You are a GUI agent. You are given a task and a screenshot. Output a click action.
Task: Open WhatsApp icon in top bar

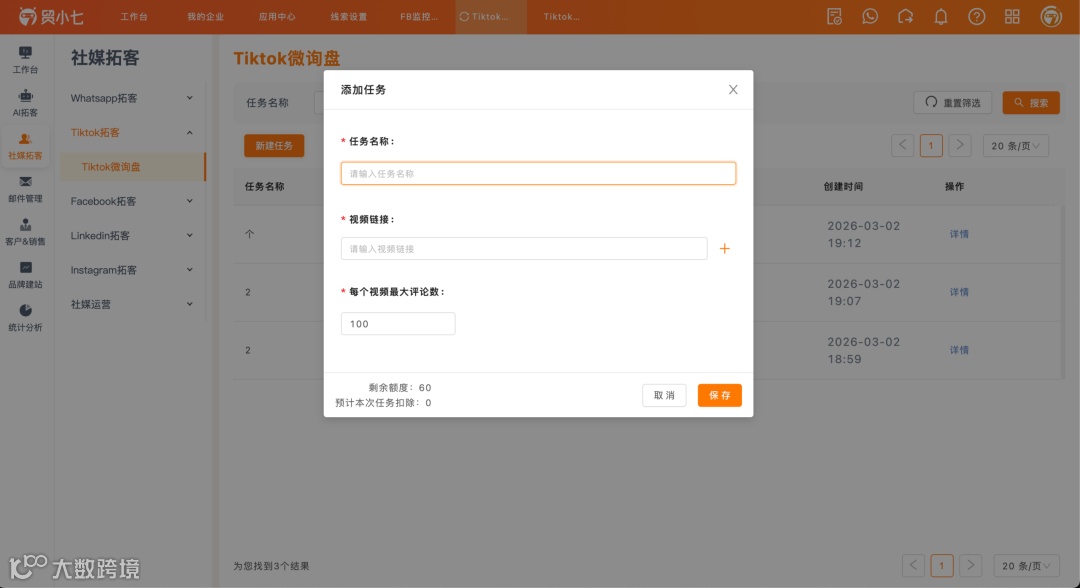click(x=870, y=17)
